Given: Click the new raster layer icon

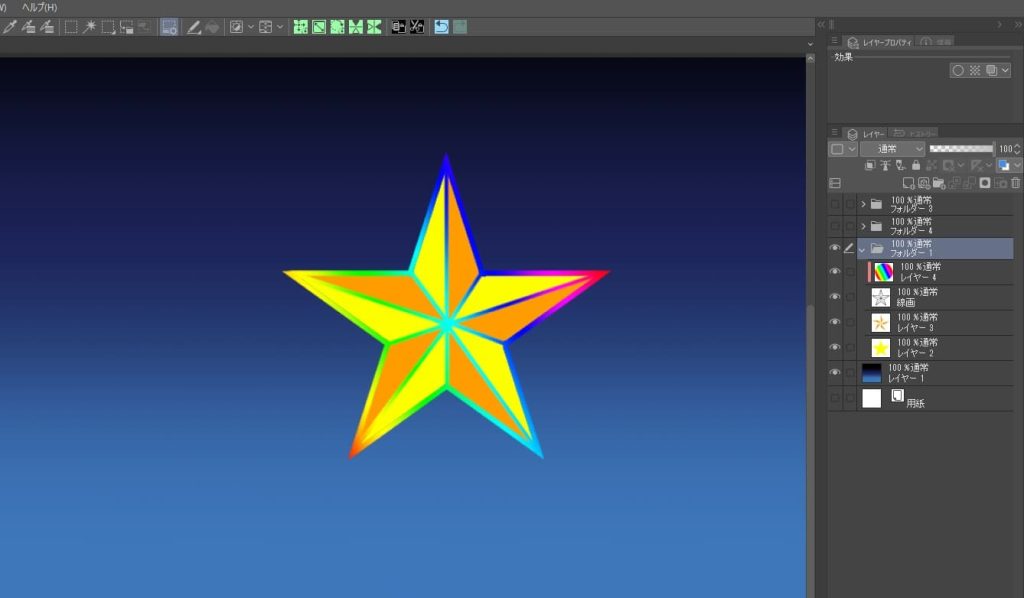Looking at the screenshot, I should pos(908,183).
